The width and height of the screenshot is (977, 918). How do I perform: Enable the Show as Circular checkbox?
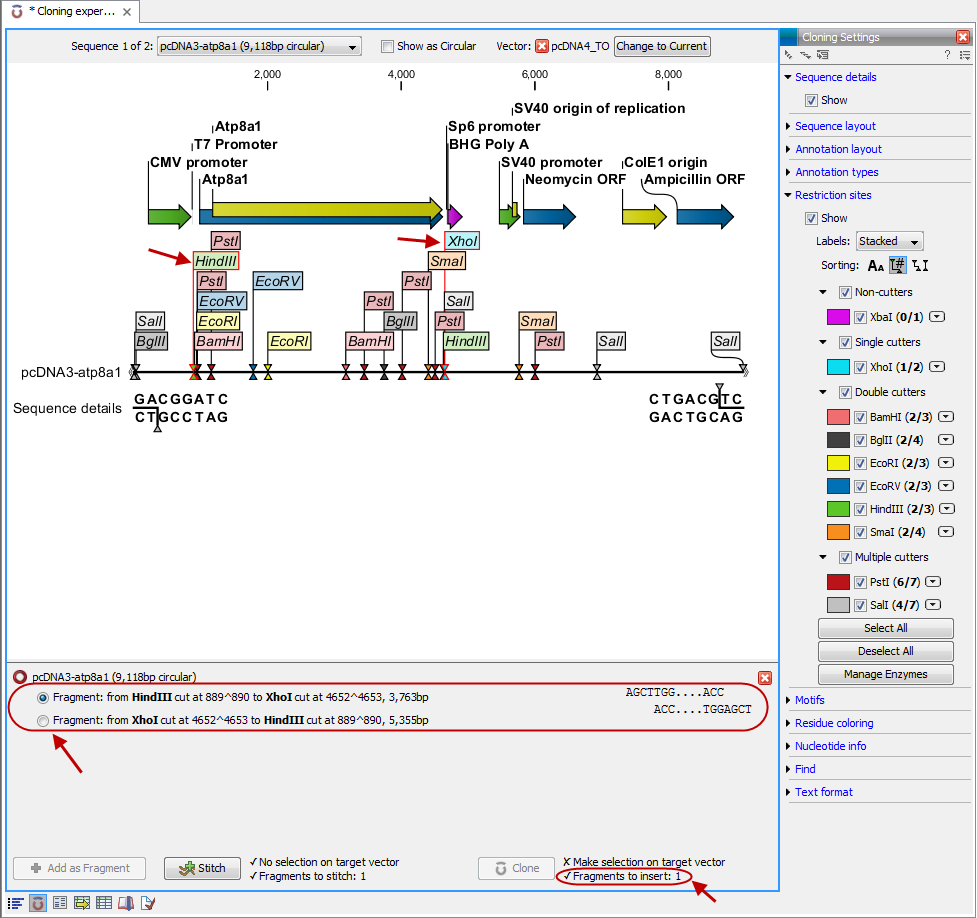[388, 46]
